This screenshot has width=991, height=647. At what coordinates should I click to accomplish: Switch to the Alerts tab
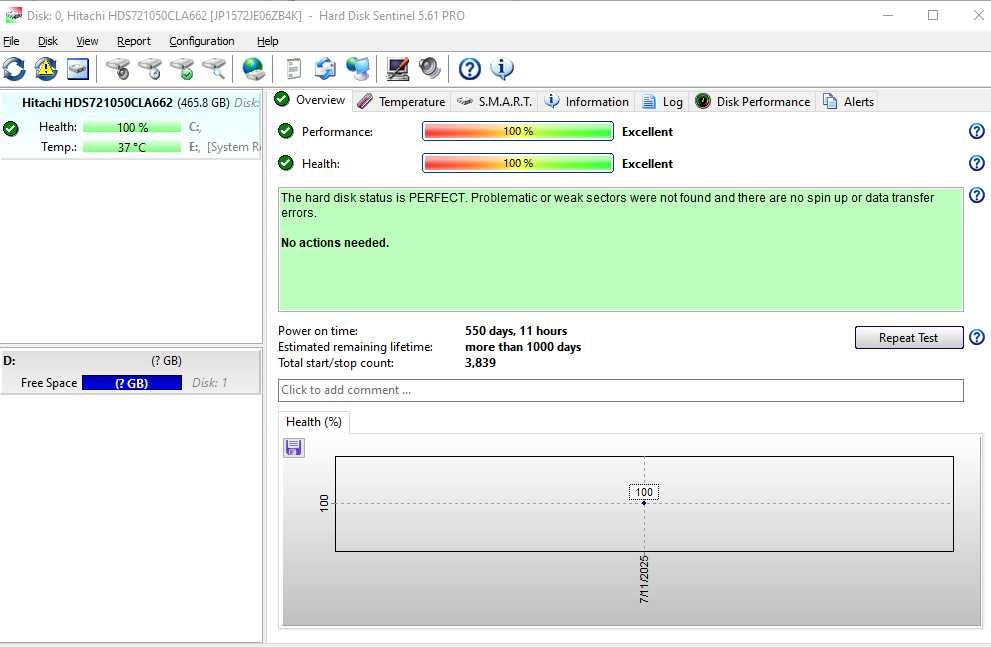click(848, 102)
